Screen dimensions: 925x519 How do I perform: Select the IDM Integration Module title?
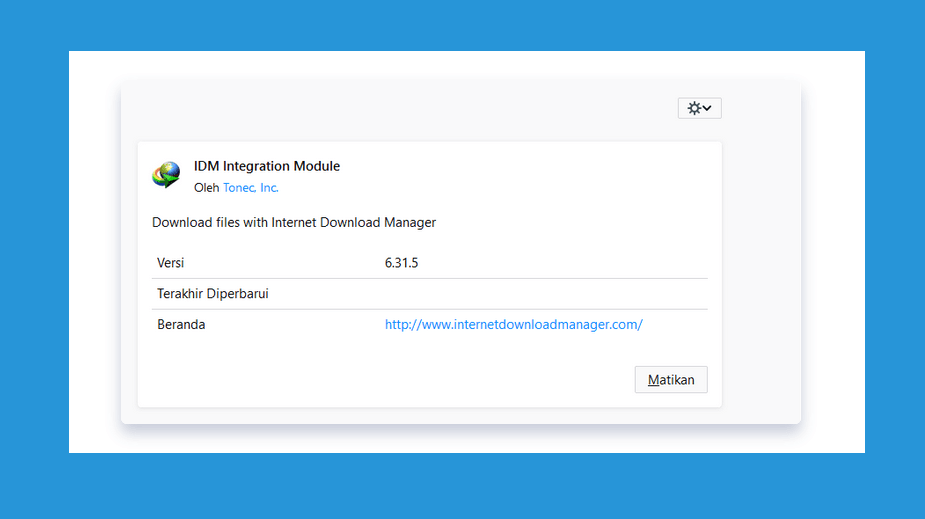tap(267, 166)
